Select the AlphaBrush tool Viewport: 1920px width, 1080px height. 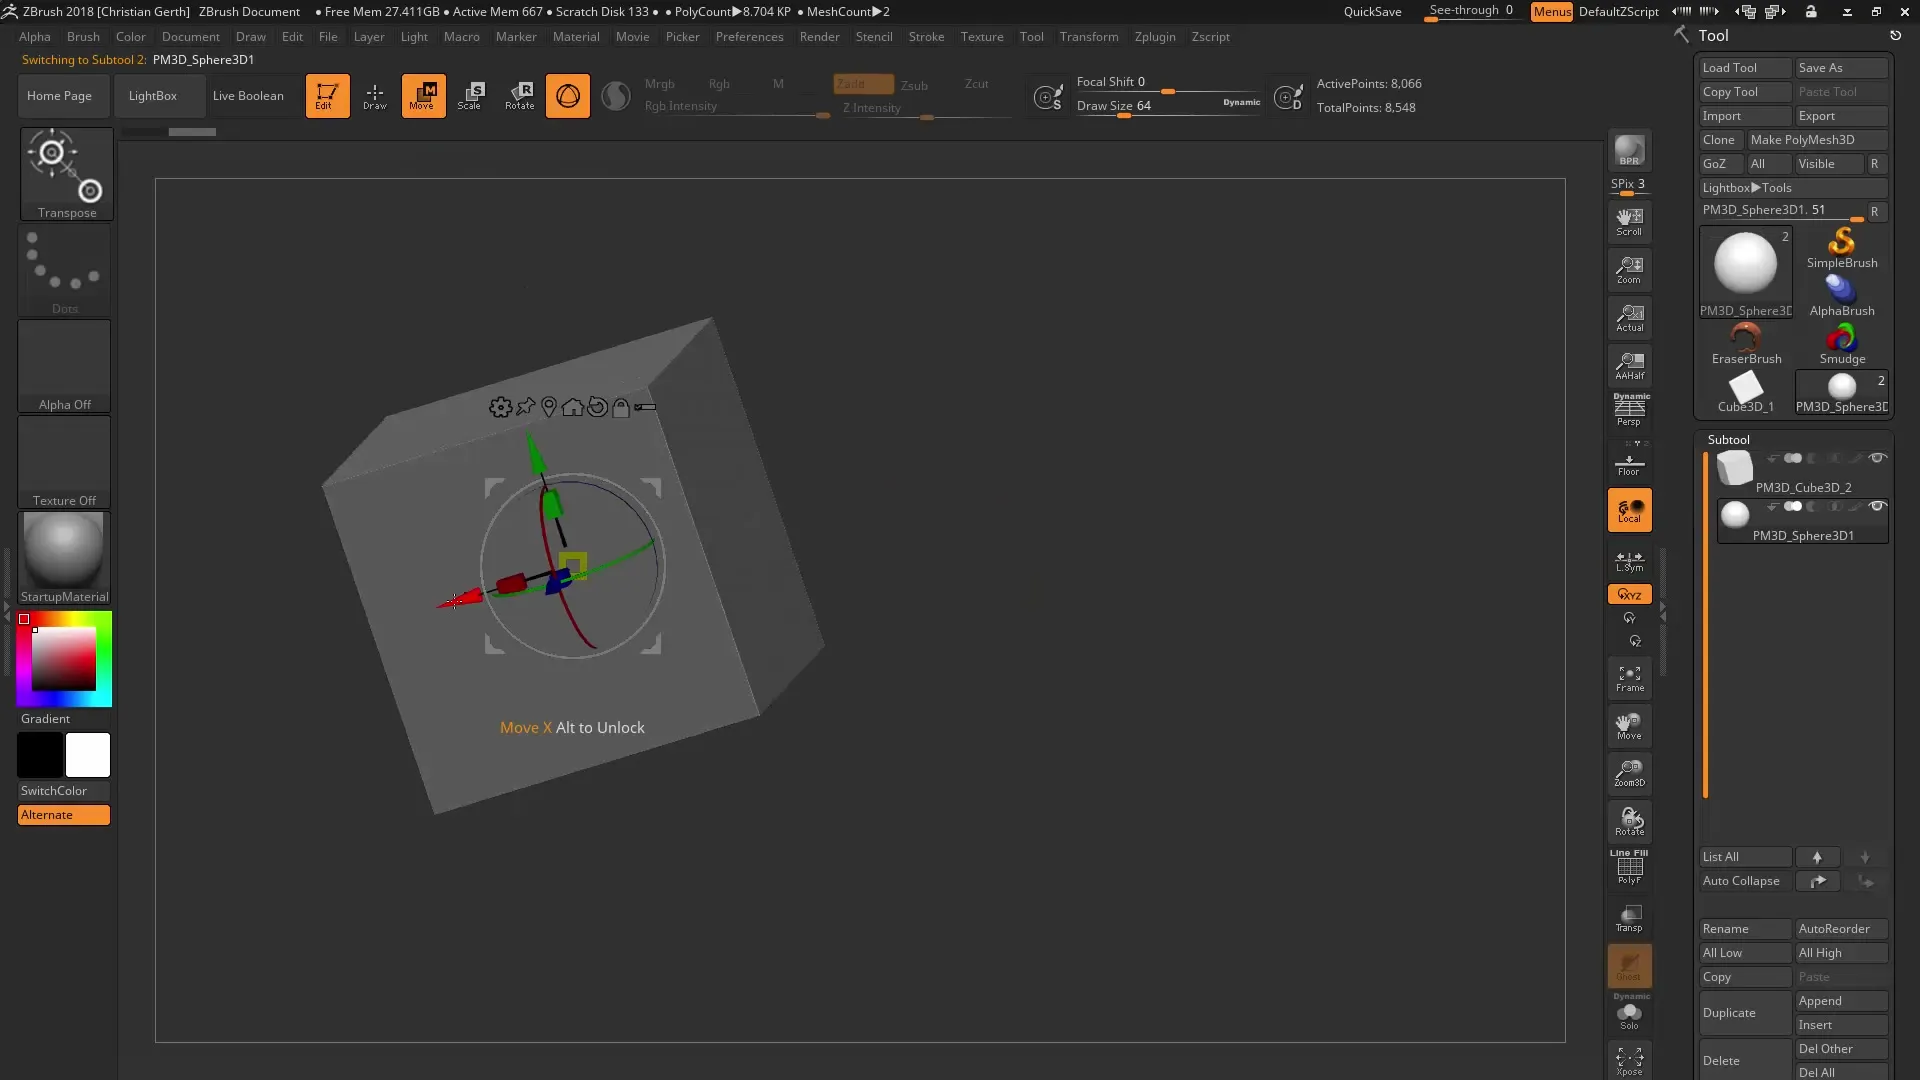(1842, 296)
